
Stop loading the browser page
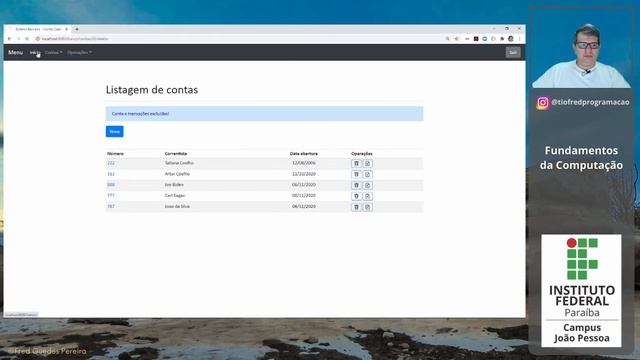[x=27, y=39]
